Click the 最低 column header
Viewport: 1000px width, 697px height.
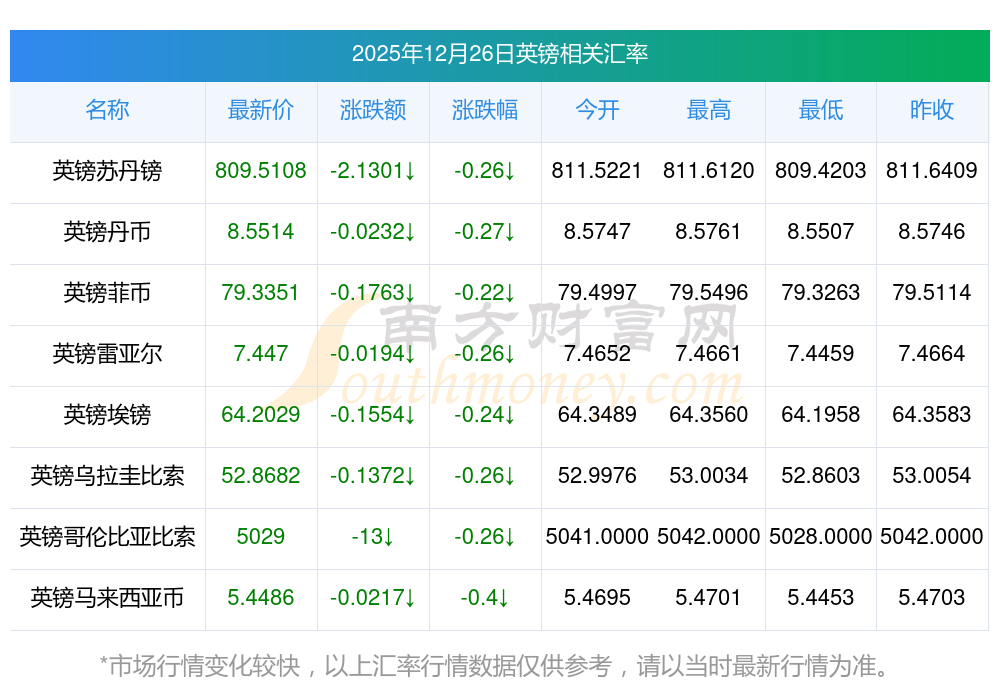(x=821, y=110)
